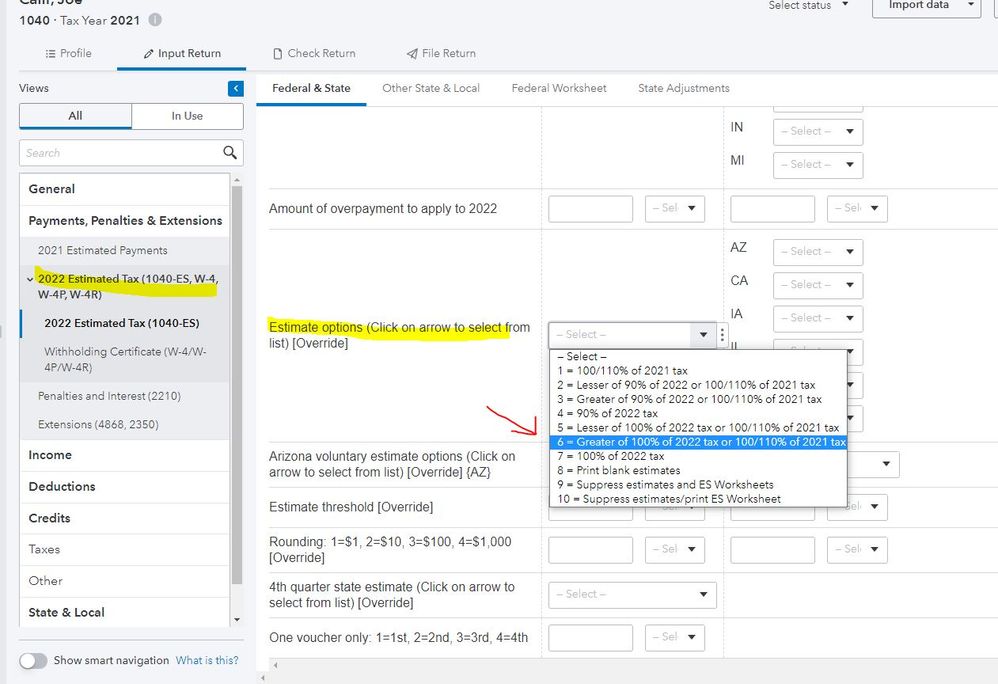Open the Check Return tab

314,53
